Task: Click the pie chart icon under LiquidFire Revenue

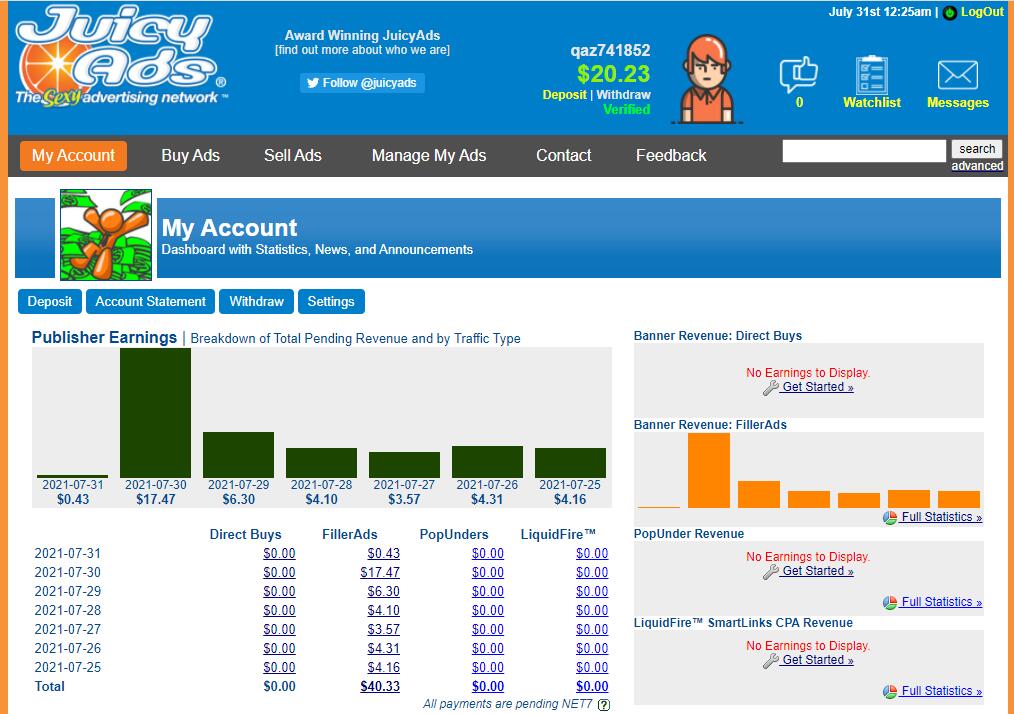Action: [890, 691]
